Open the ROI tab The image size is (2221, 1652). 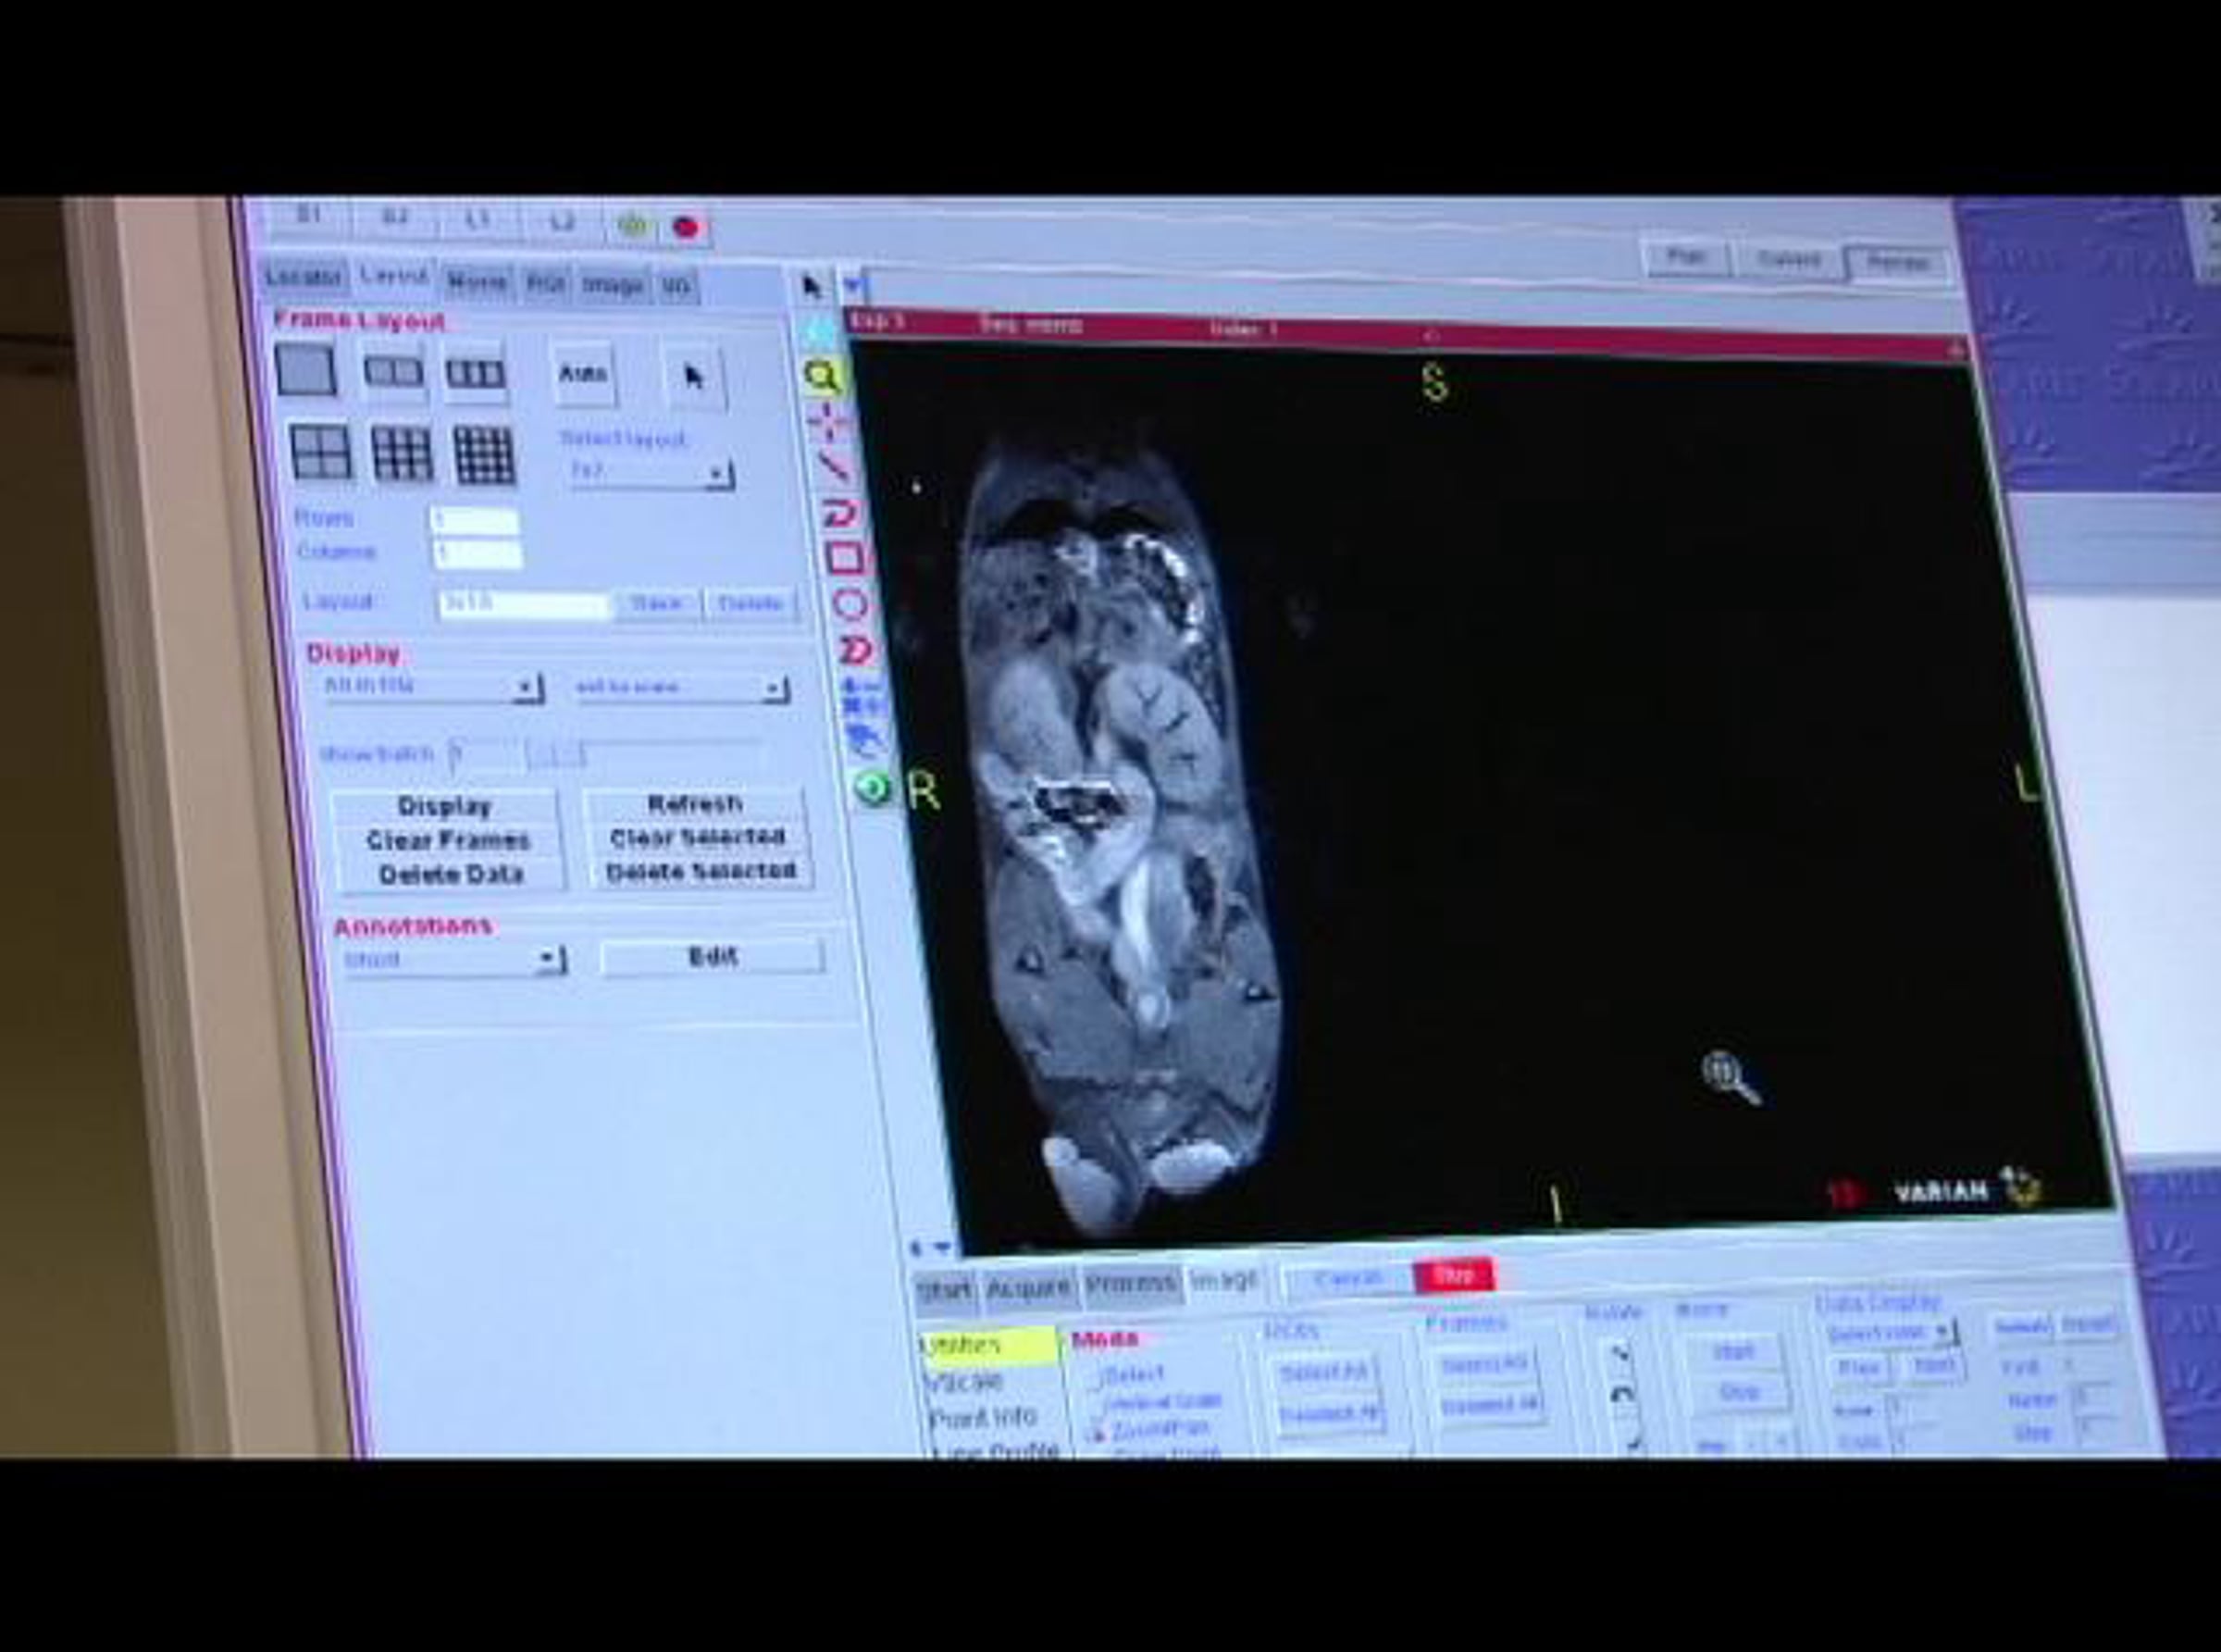(545, 284)
